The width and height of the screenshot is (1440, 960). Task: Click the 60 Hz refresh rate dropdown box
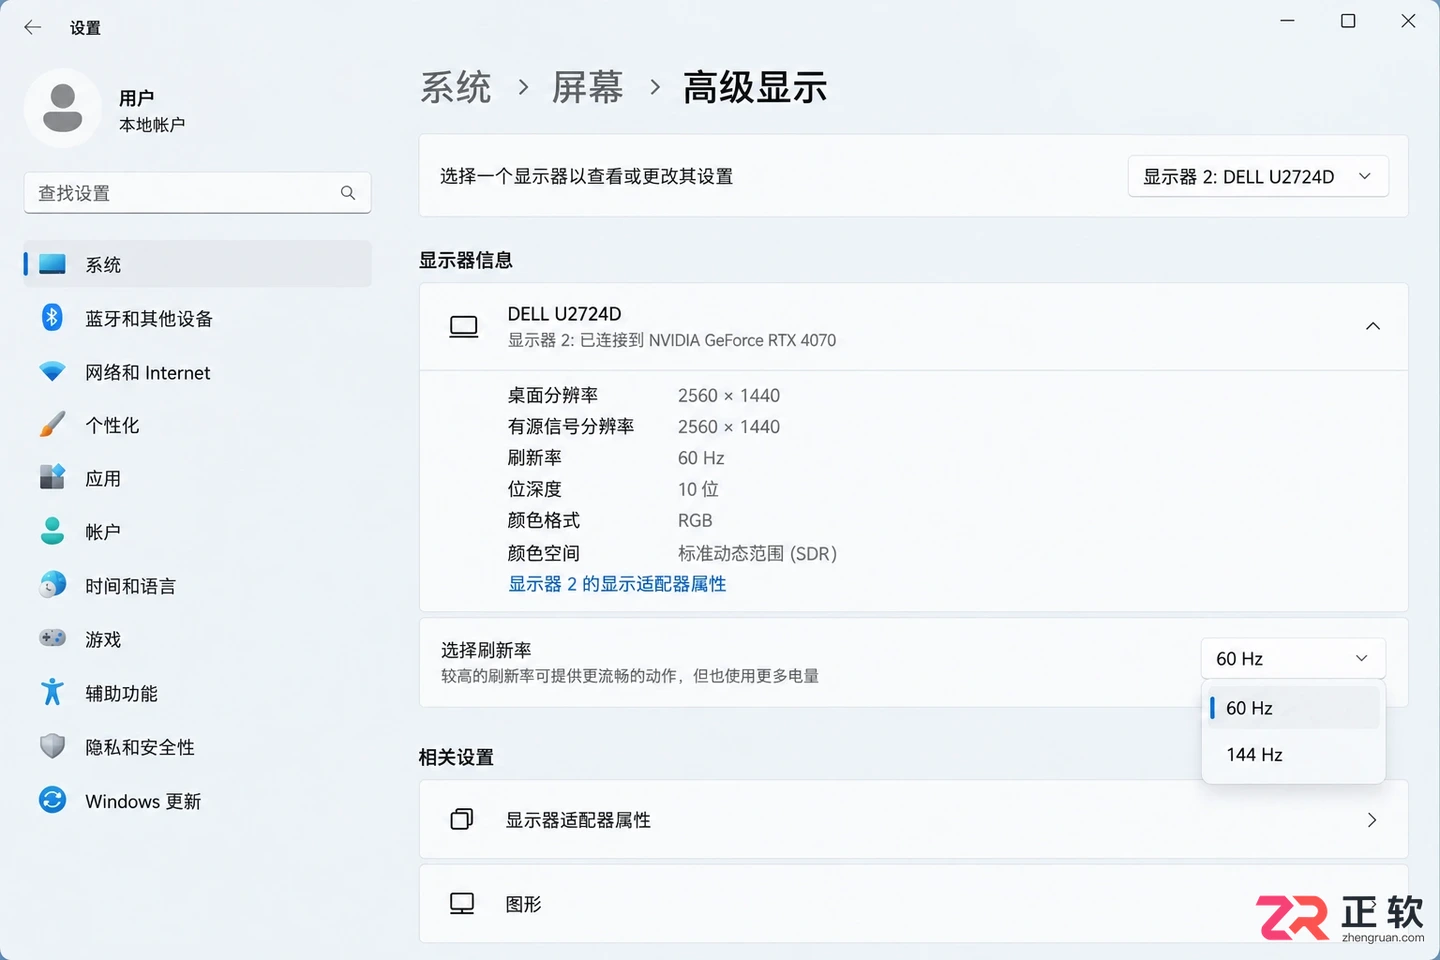(1293, 658)
